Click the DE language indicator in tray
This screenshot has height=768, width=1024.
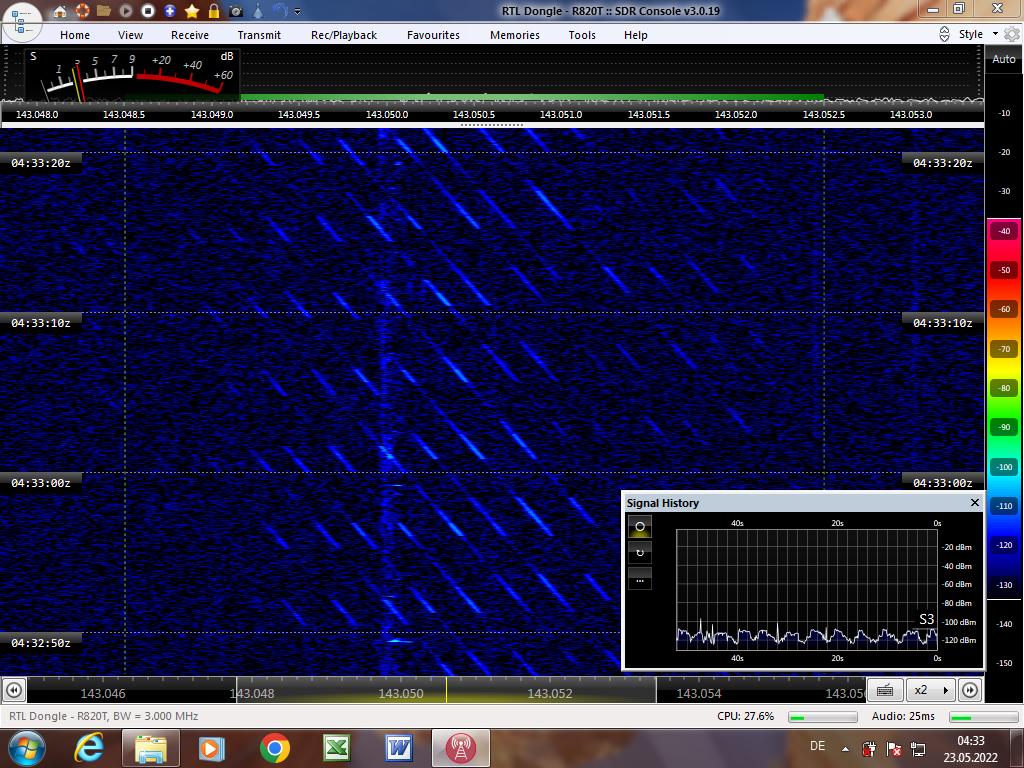coord(817,746)
